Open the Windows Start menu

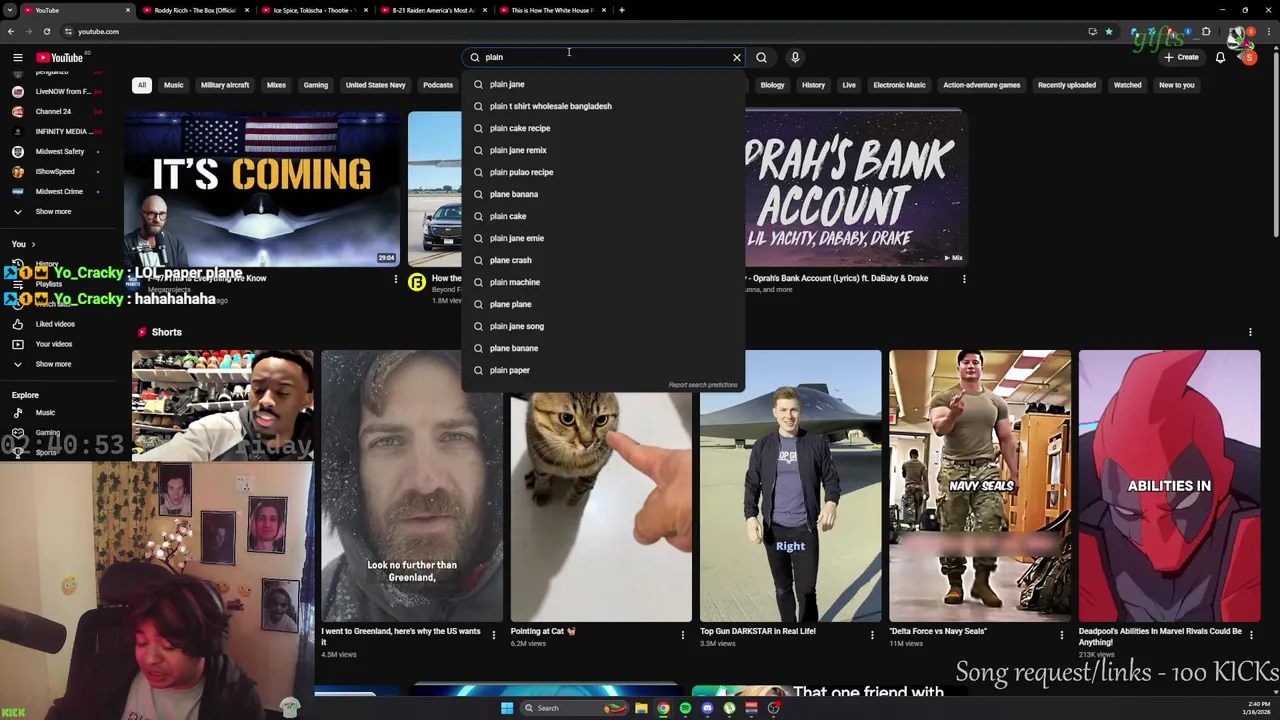pyautogui.click(x=507, y=708)
